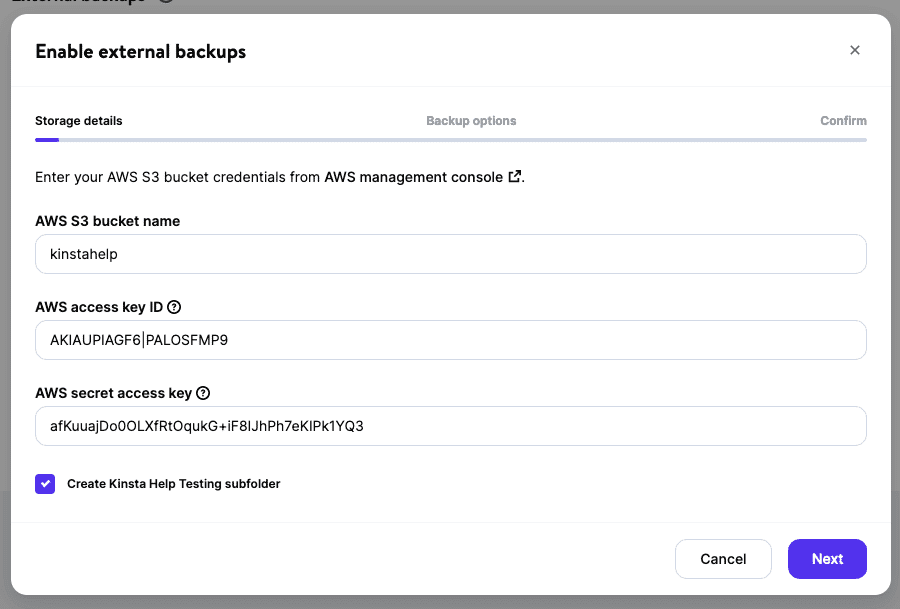The width and height of the screenshot is (900, 609).
Task: Place cursor in the AWS access key ID field
Action: point(450,340)
